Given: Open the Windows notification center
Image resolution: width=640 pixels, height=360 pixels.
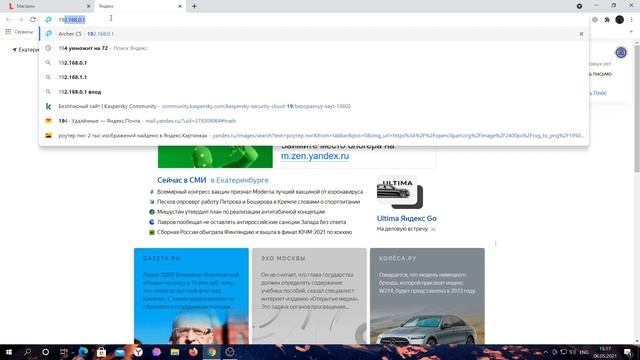Looking at the screenshot, I should click(x=628, y=352).
